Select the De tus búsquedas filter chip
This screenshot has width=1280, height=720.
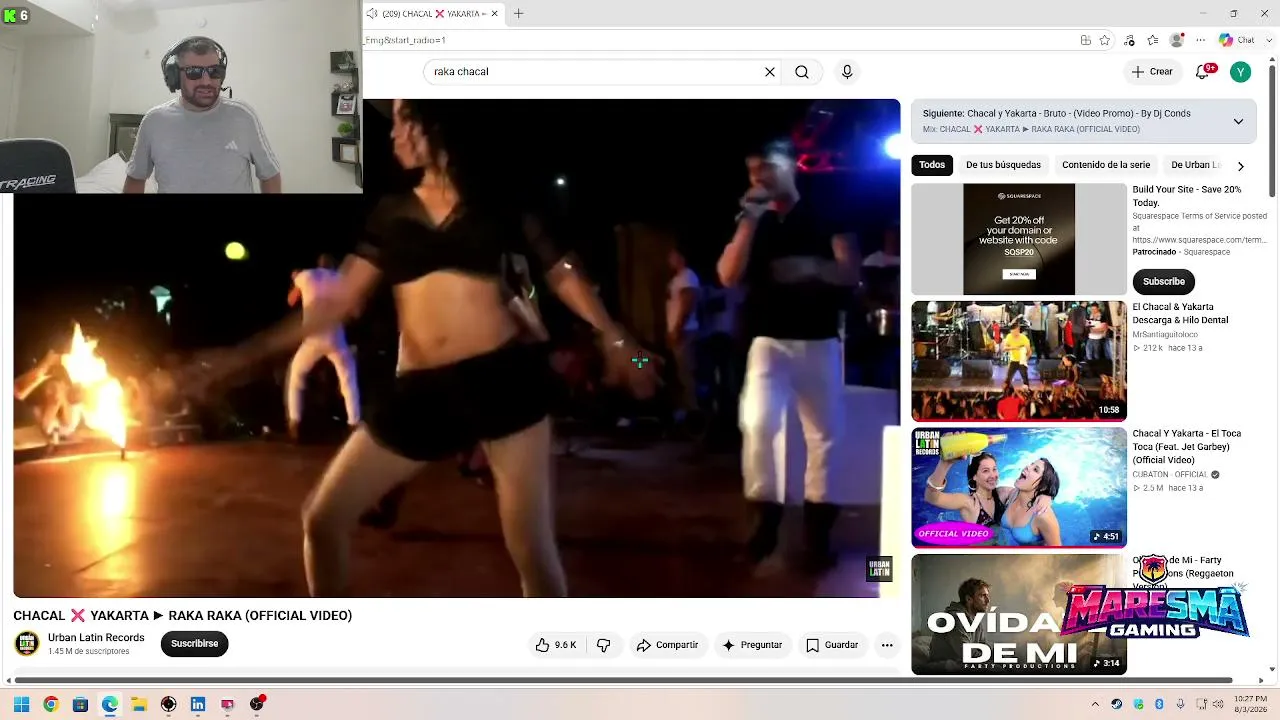coord(1003,165)
